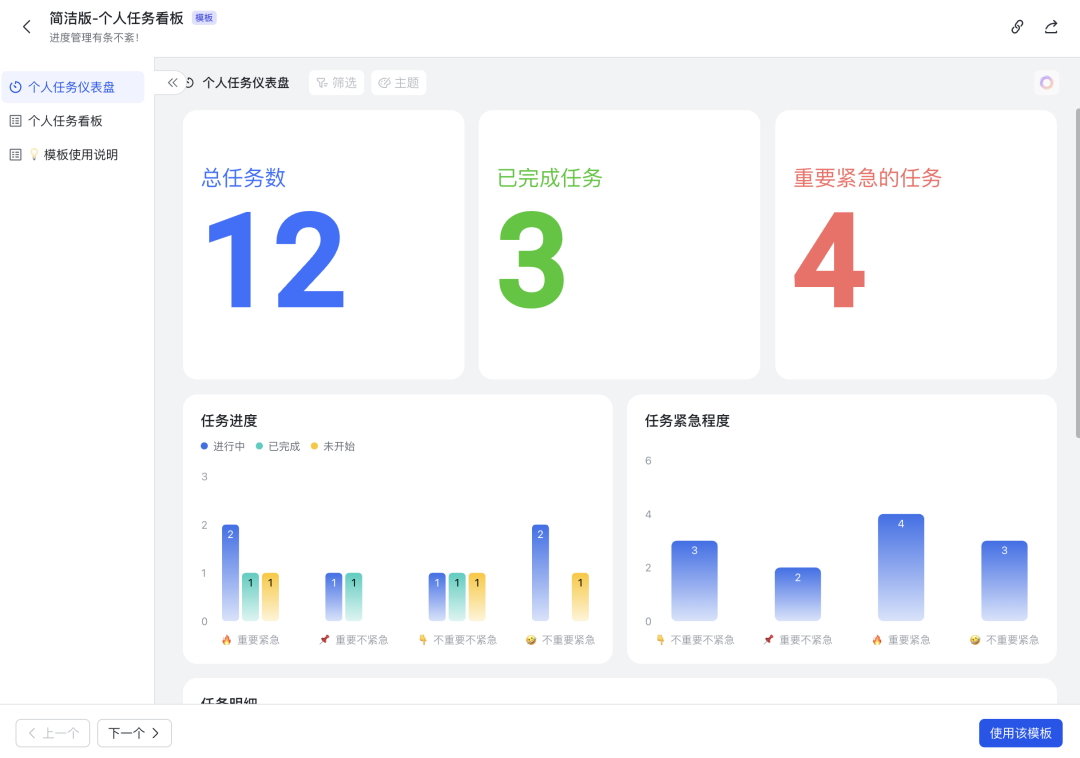
Task: Click the pushpin icon under 任务进度 chart
Action: 324,640
